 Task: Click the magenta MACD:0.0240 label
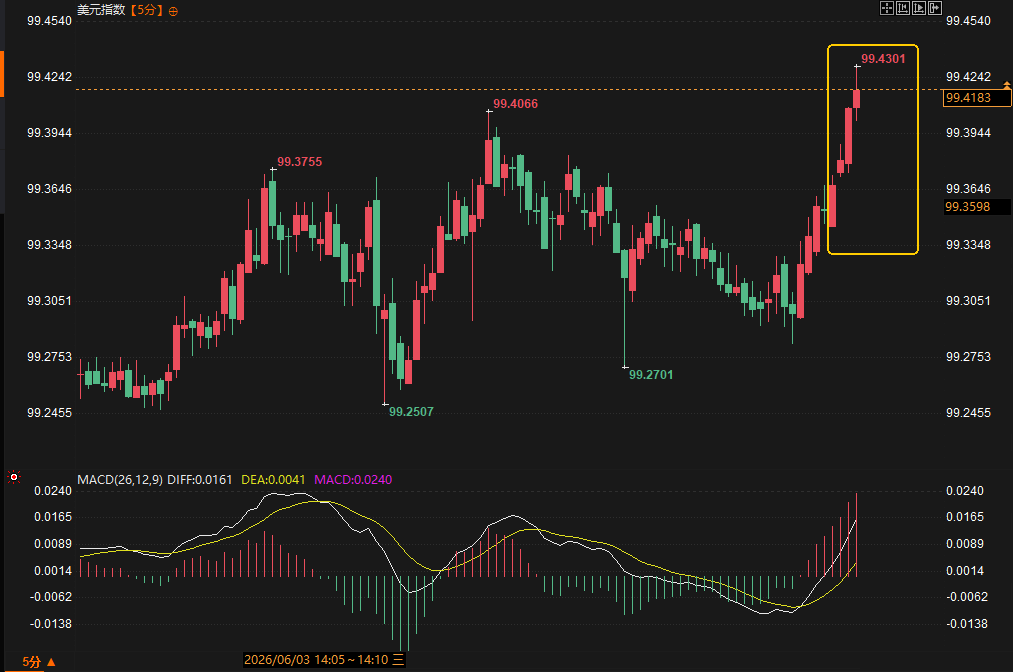point(353,479)
